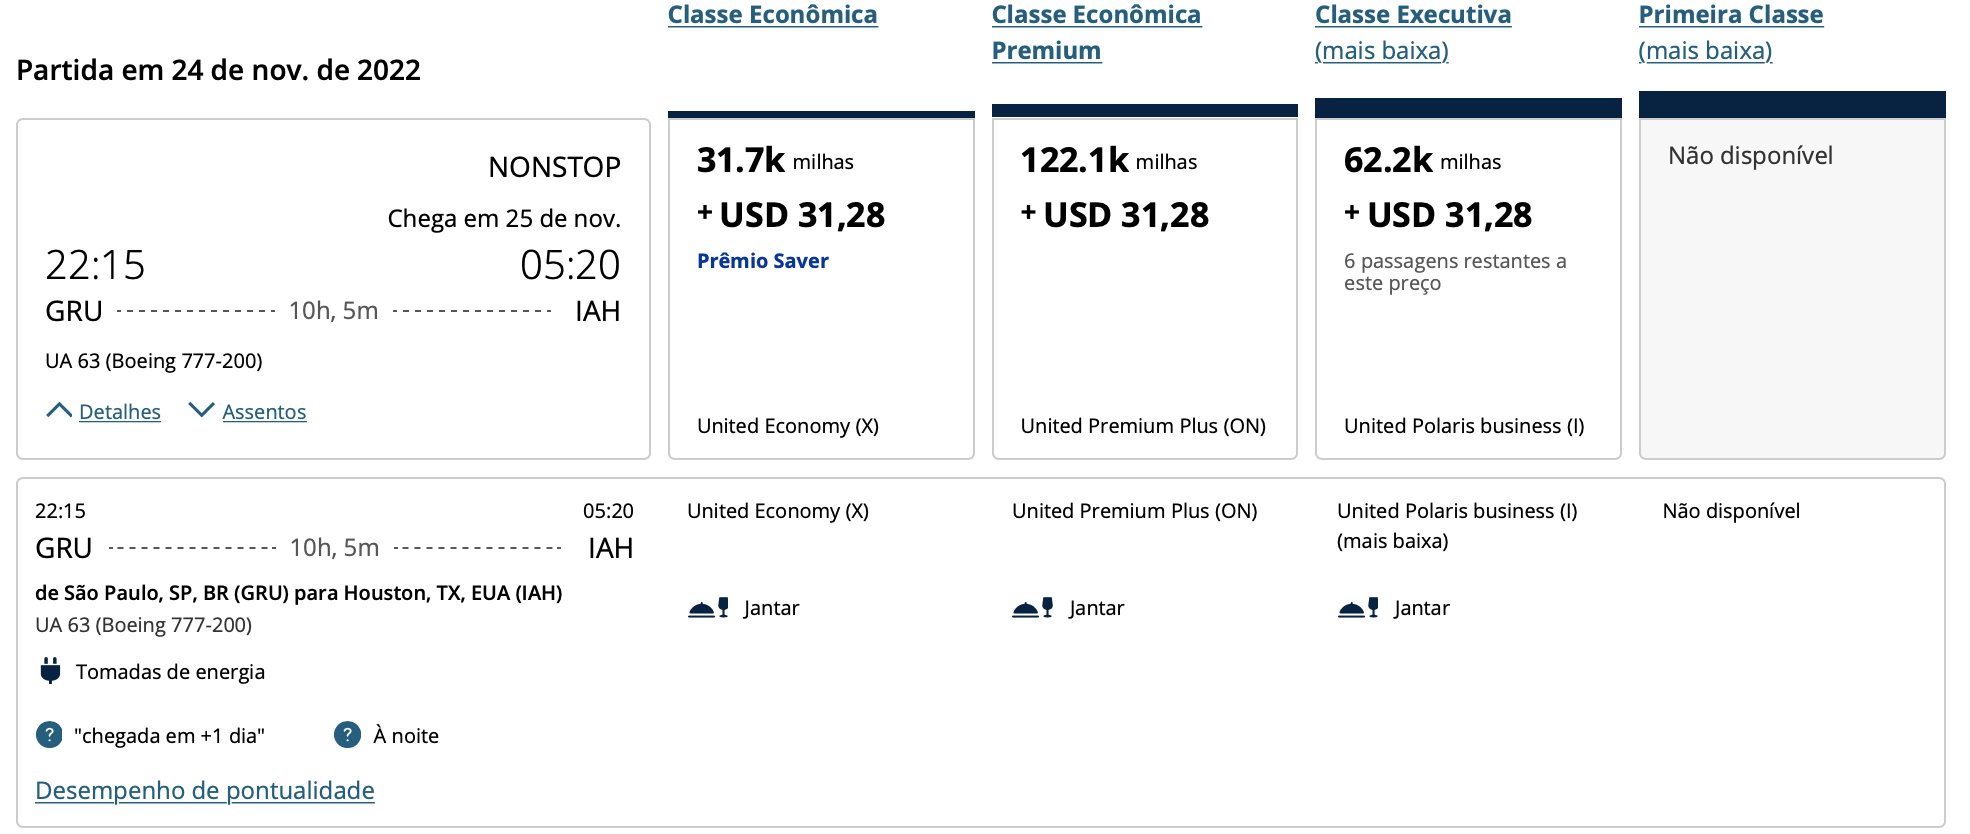
Task: Sort by Classe Executiva (mais baixa) header
Action: tap(1413, 32)
